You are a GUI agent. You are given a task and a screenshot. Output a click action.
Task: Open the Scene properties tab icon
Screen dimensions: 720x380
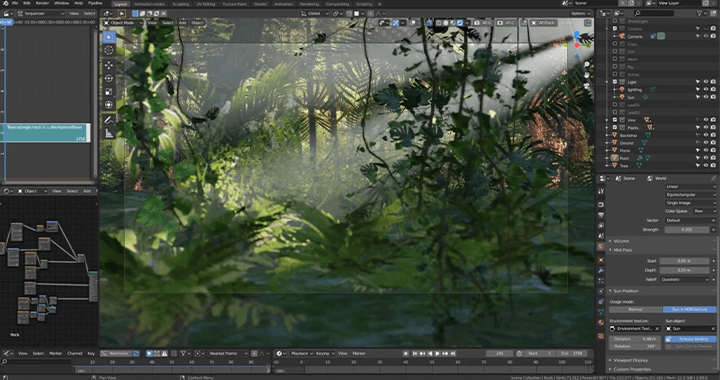click(x=601, y=236)
